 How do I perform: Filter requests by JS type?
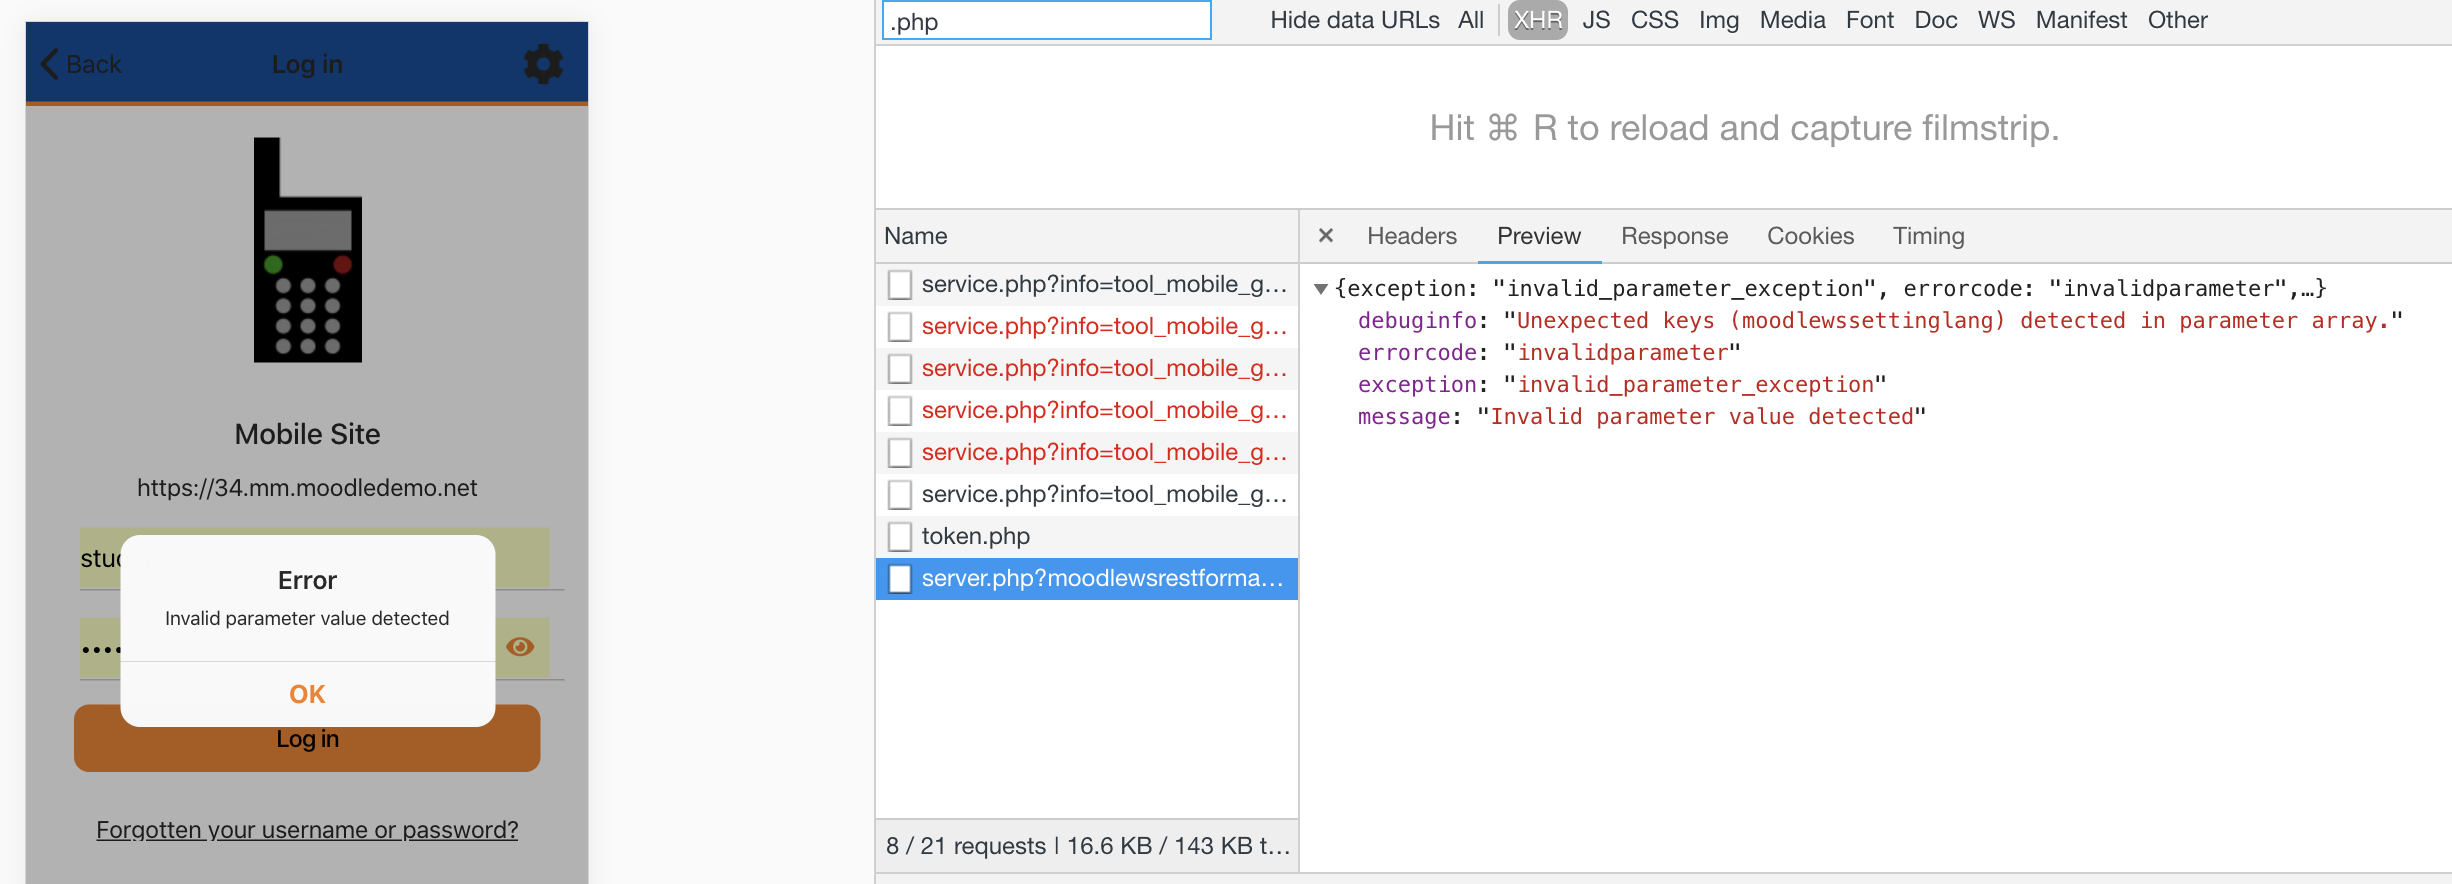[1596, 20]
